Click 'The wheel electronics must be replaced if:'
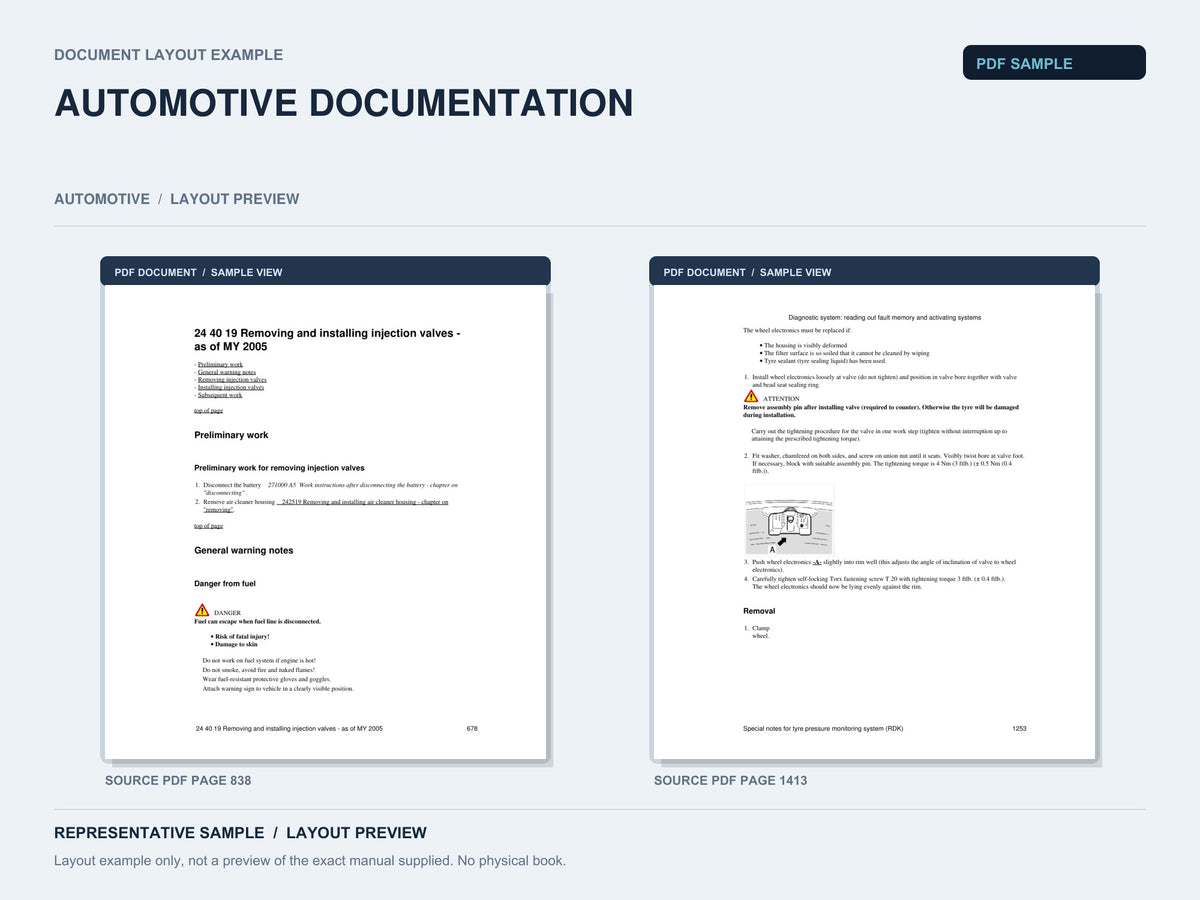The height and width of the screenshot is (900, 1200). pyautogui.click(x=797, y=330)
